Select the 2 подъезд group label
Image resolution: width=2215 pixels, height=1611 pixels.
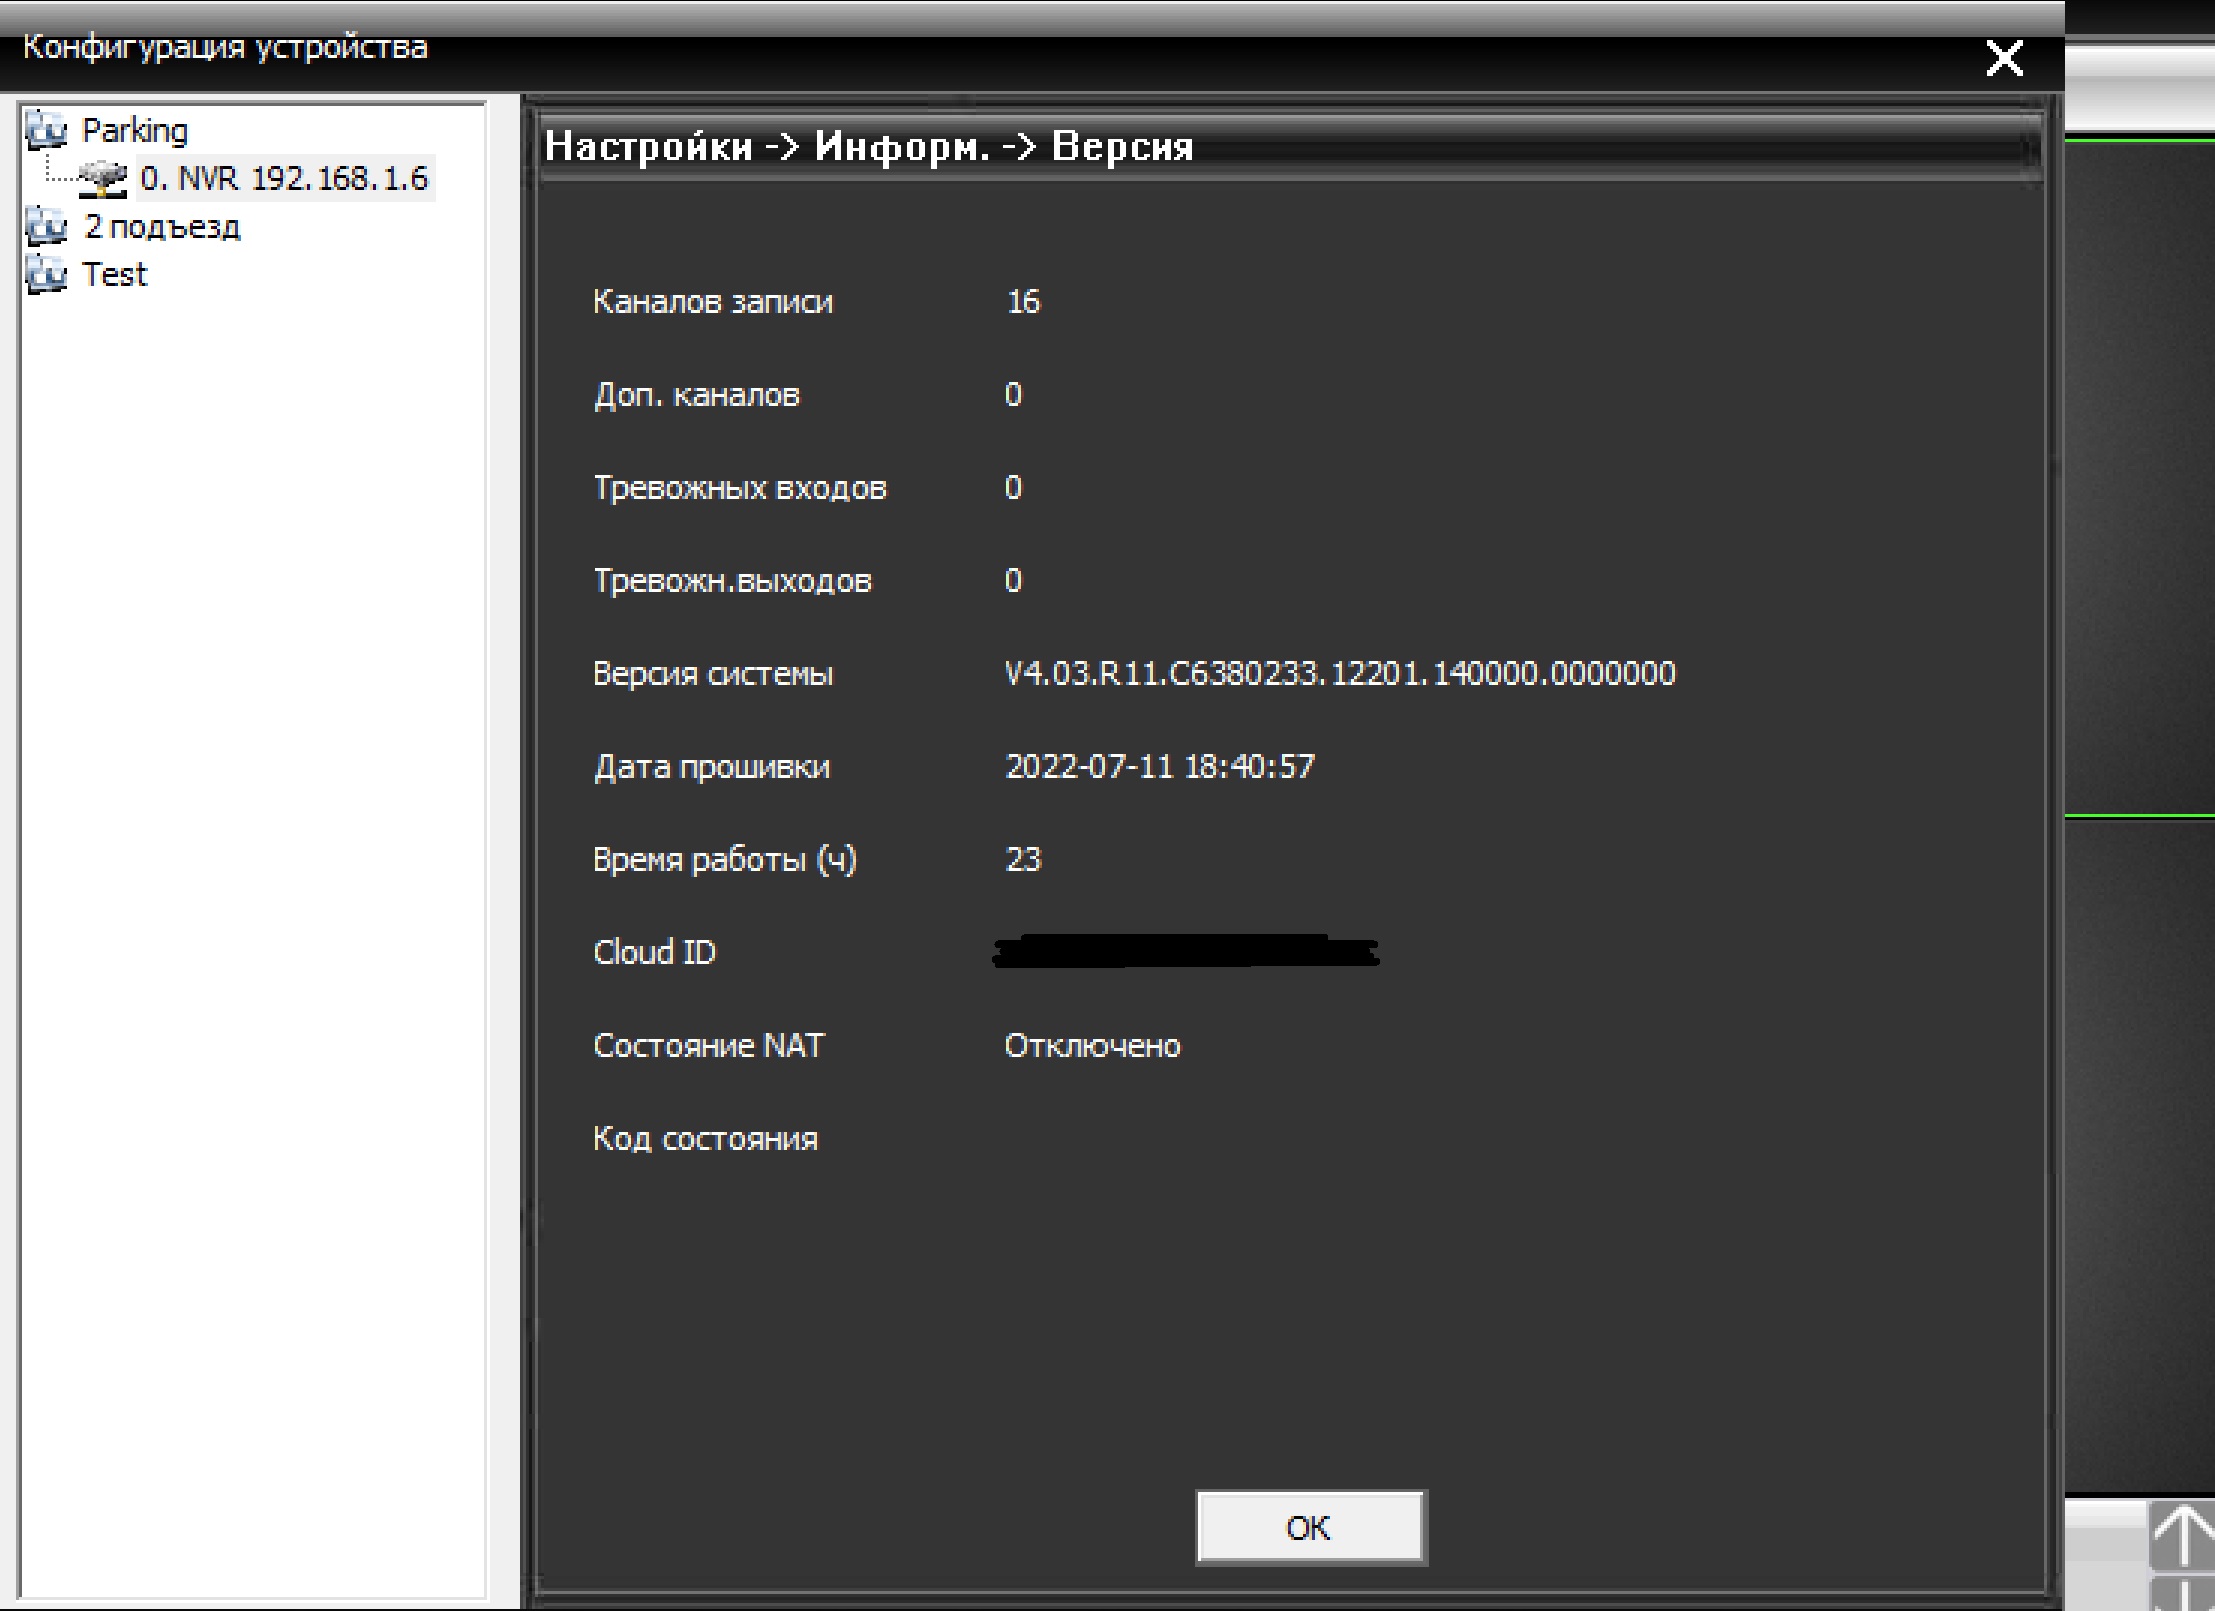[162, 227]
